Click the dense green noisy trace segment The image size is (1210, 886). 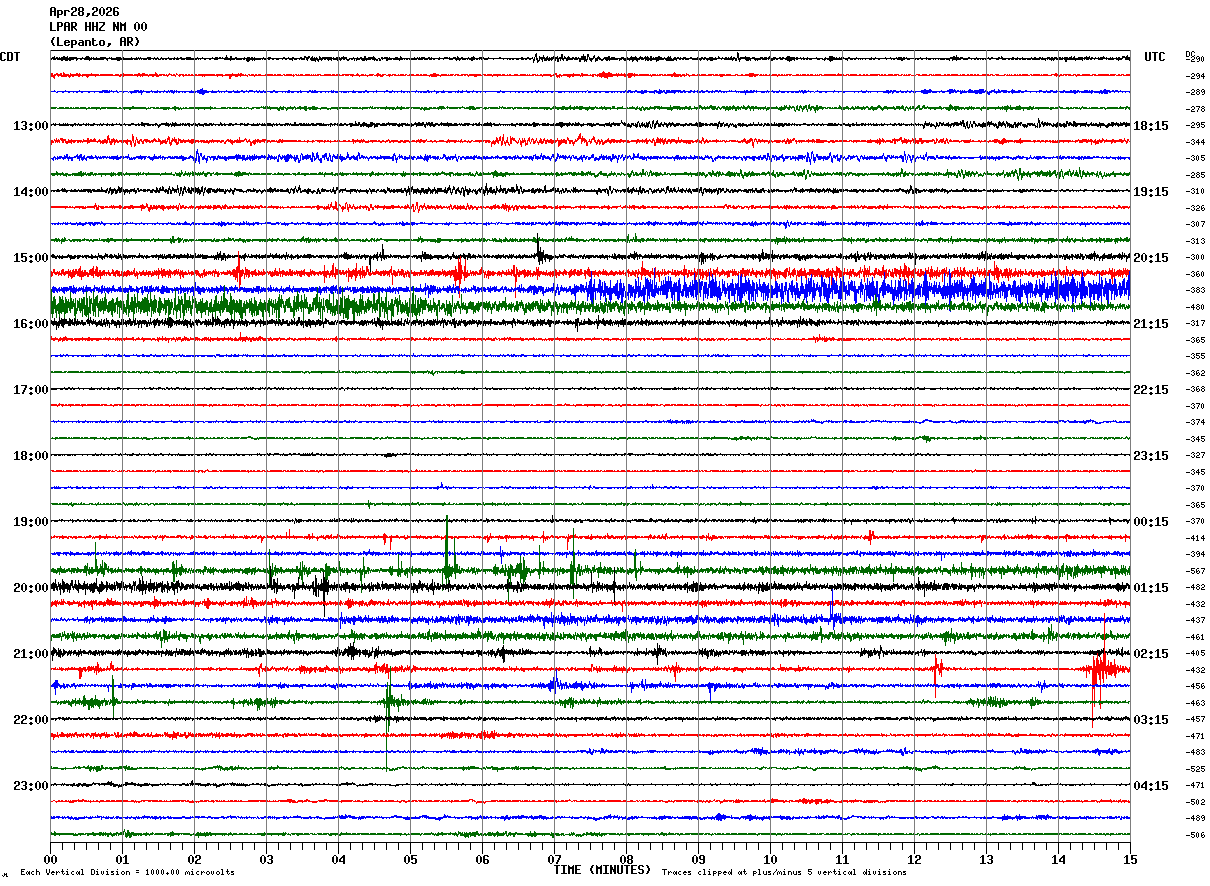point(240,305)
